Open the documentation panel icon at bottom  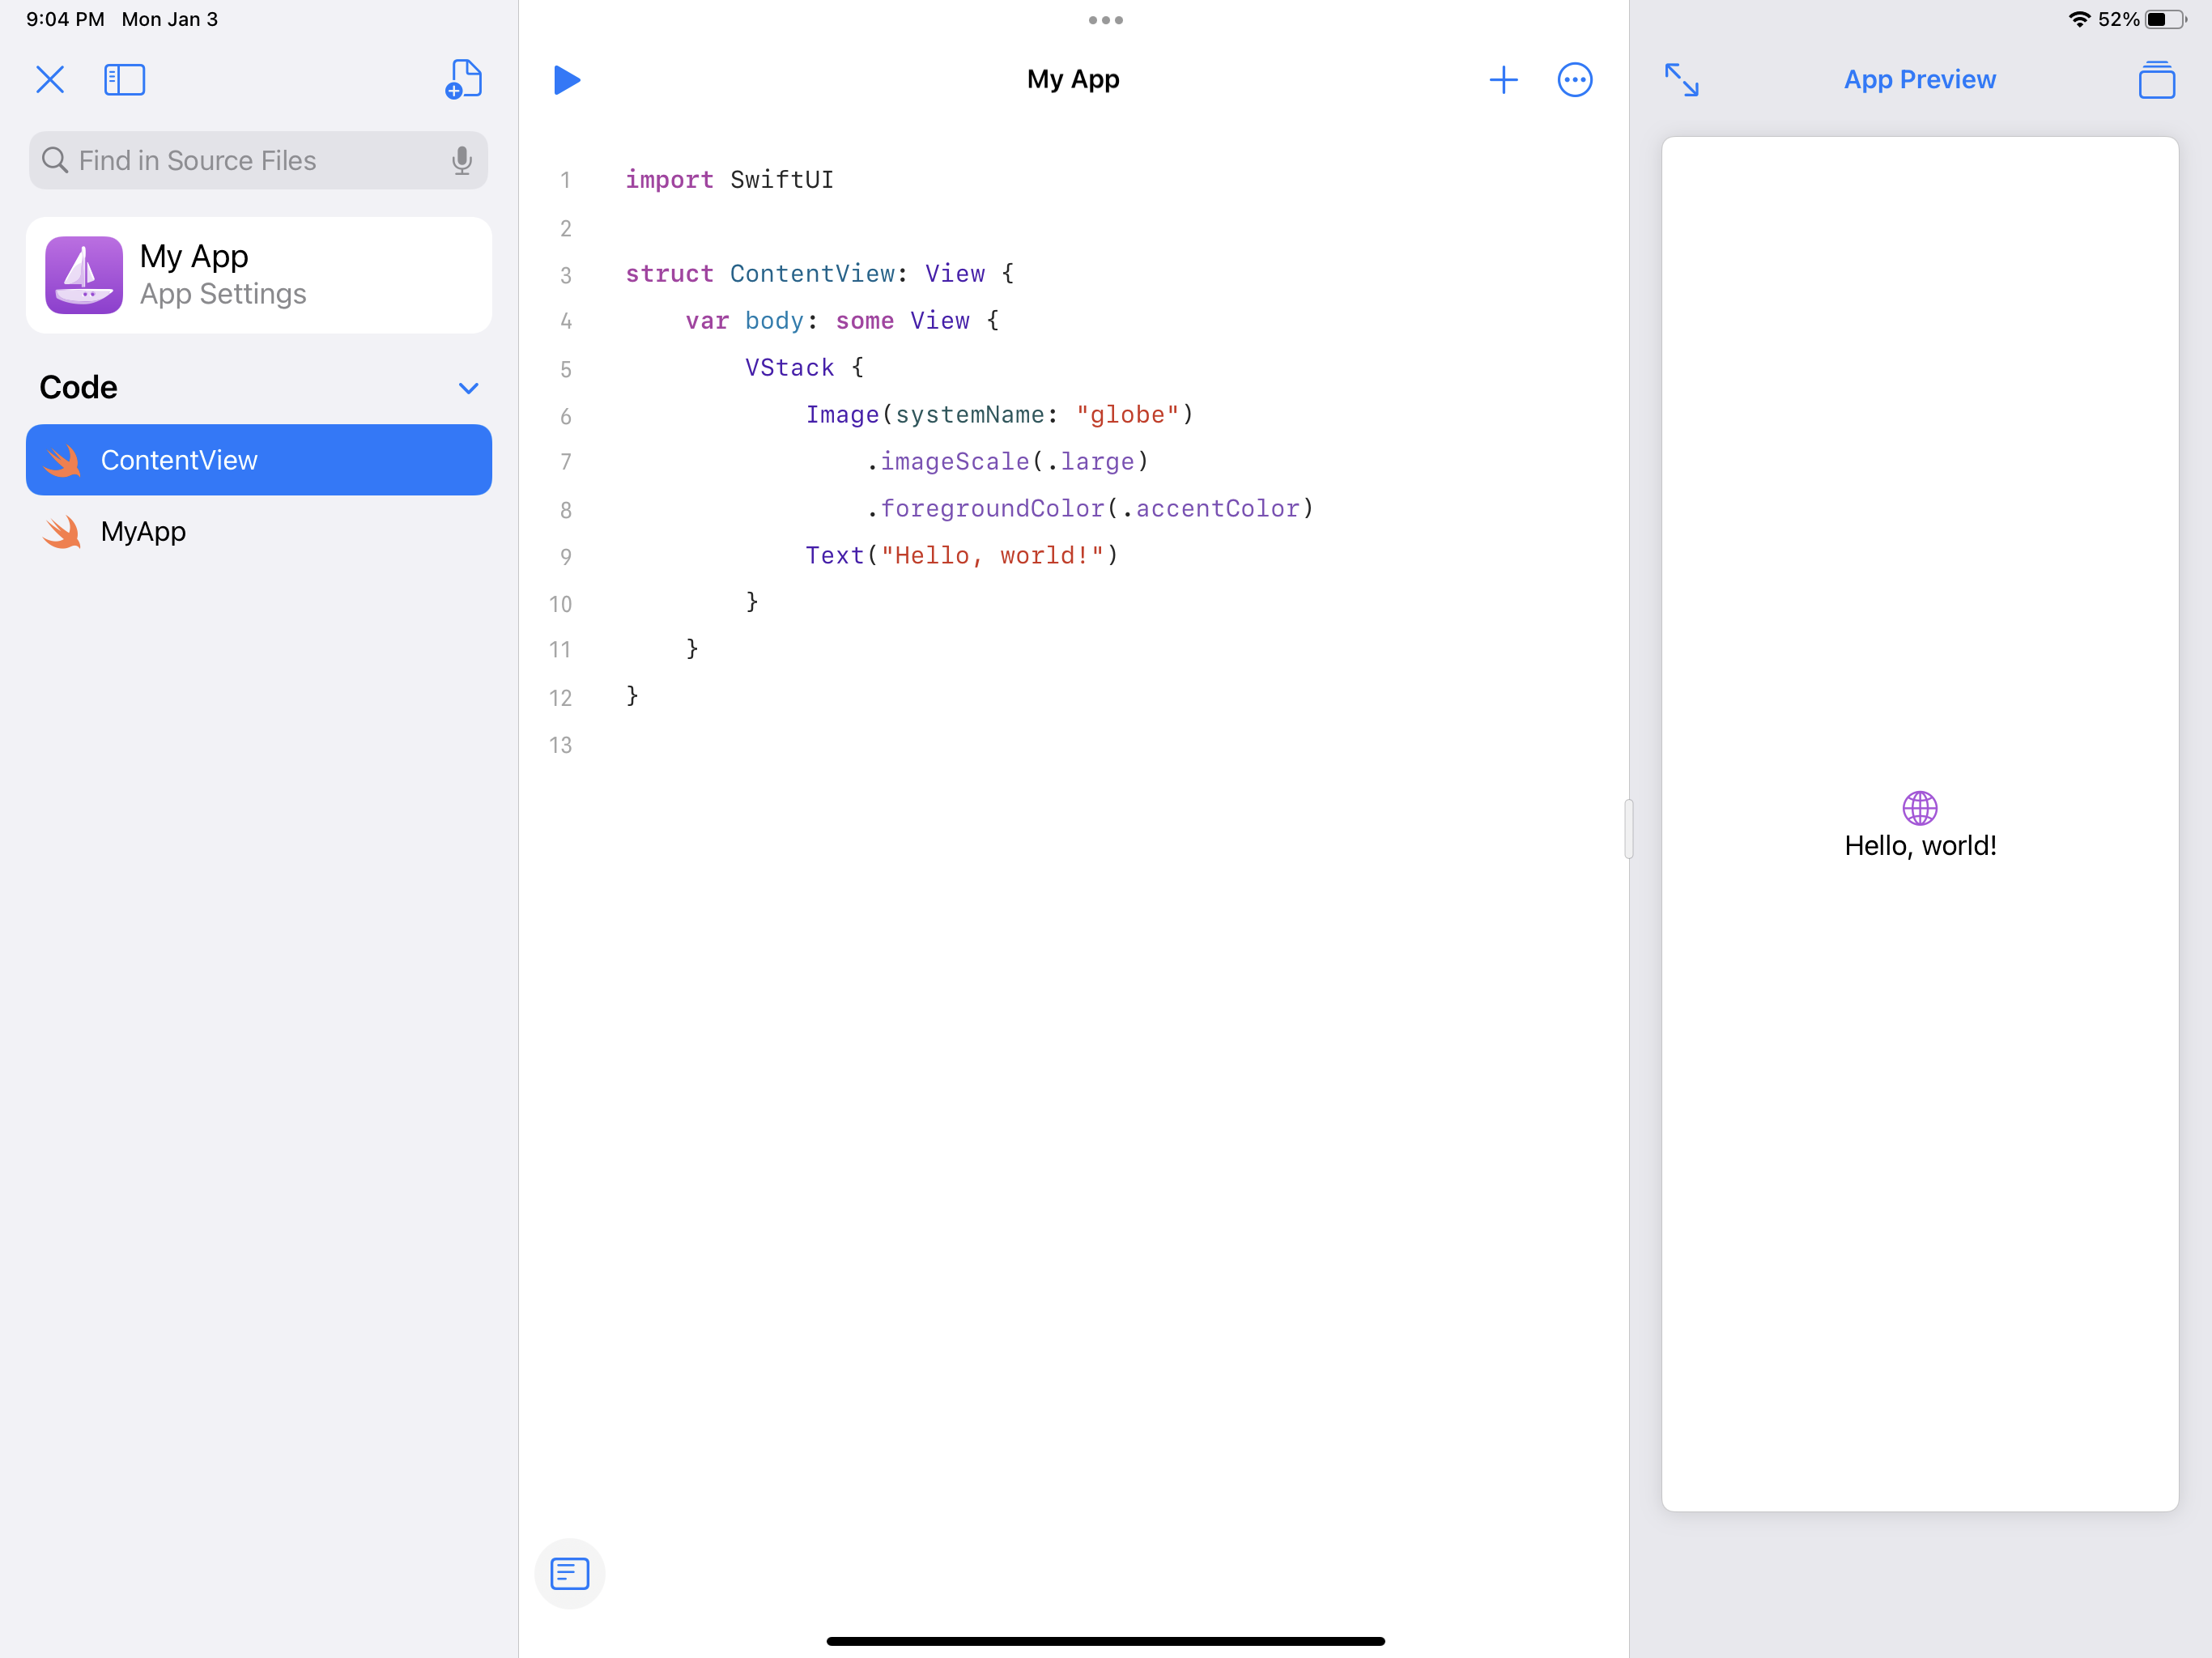pyautogui.click(x=570, y=1573)
